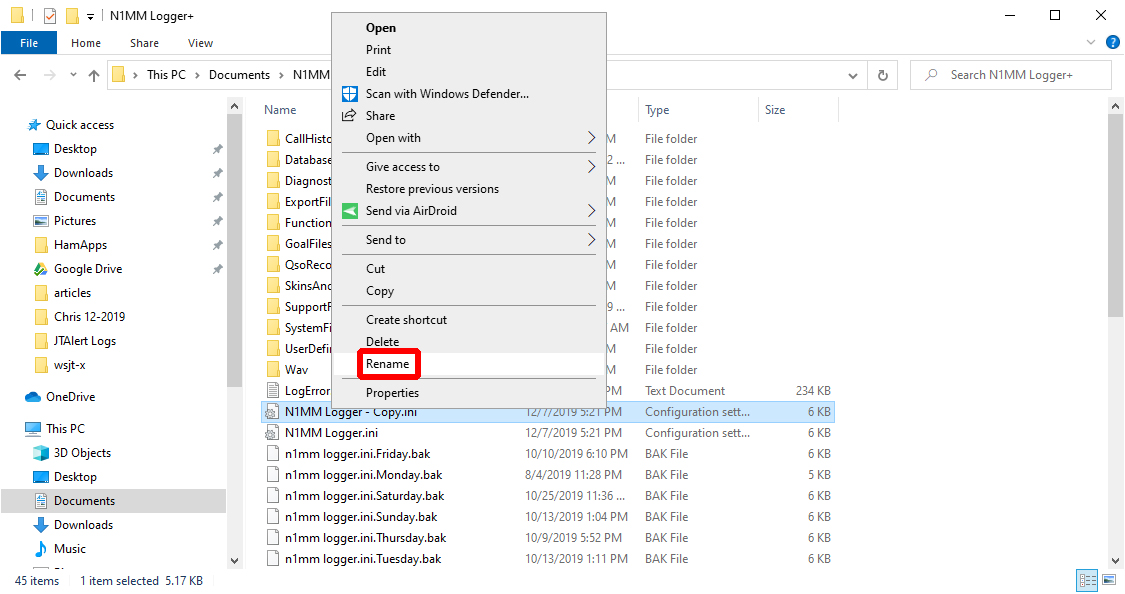This screenshot has width=1125, height=594.
Task: Click the This PC monitor icon
Action: click(33, 429)
